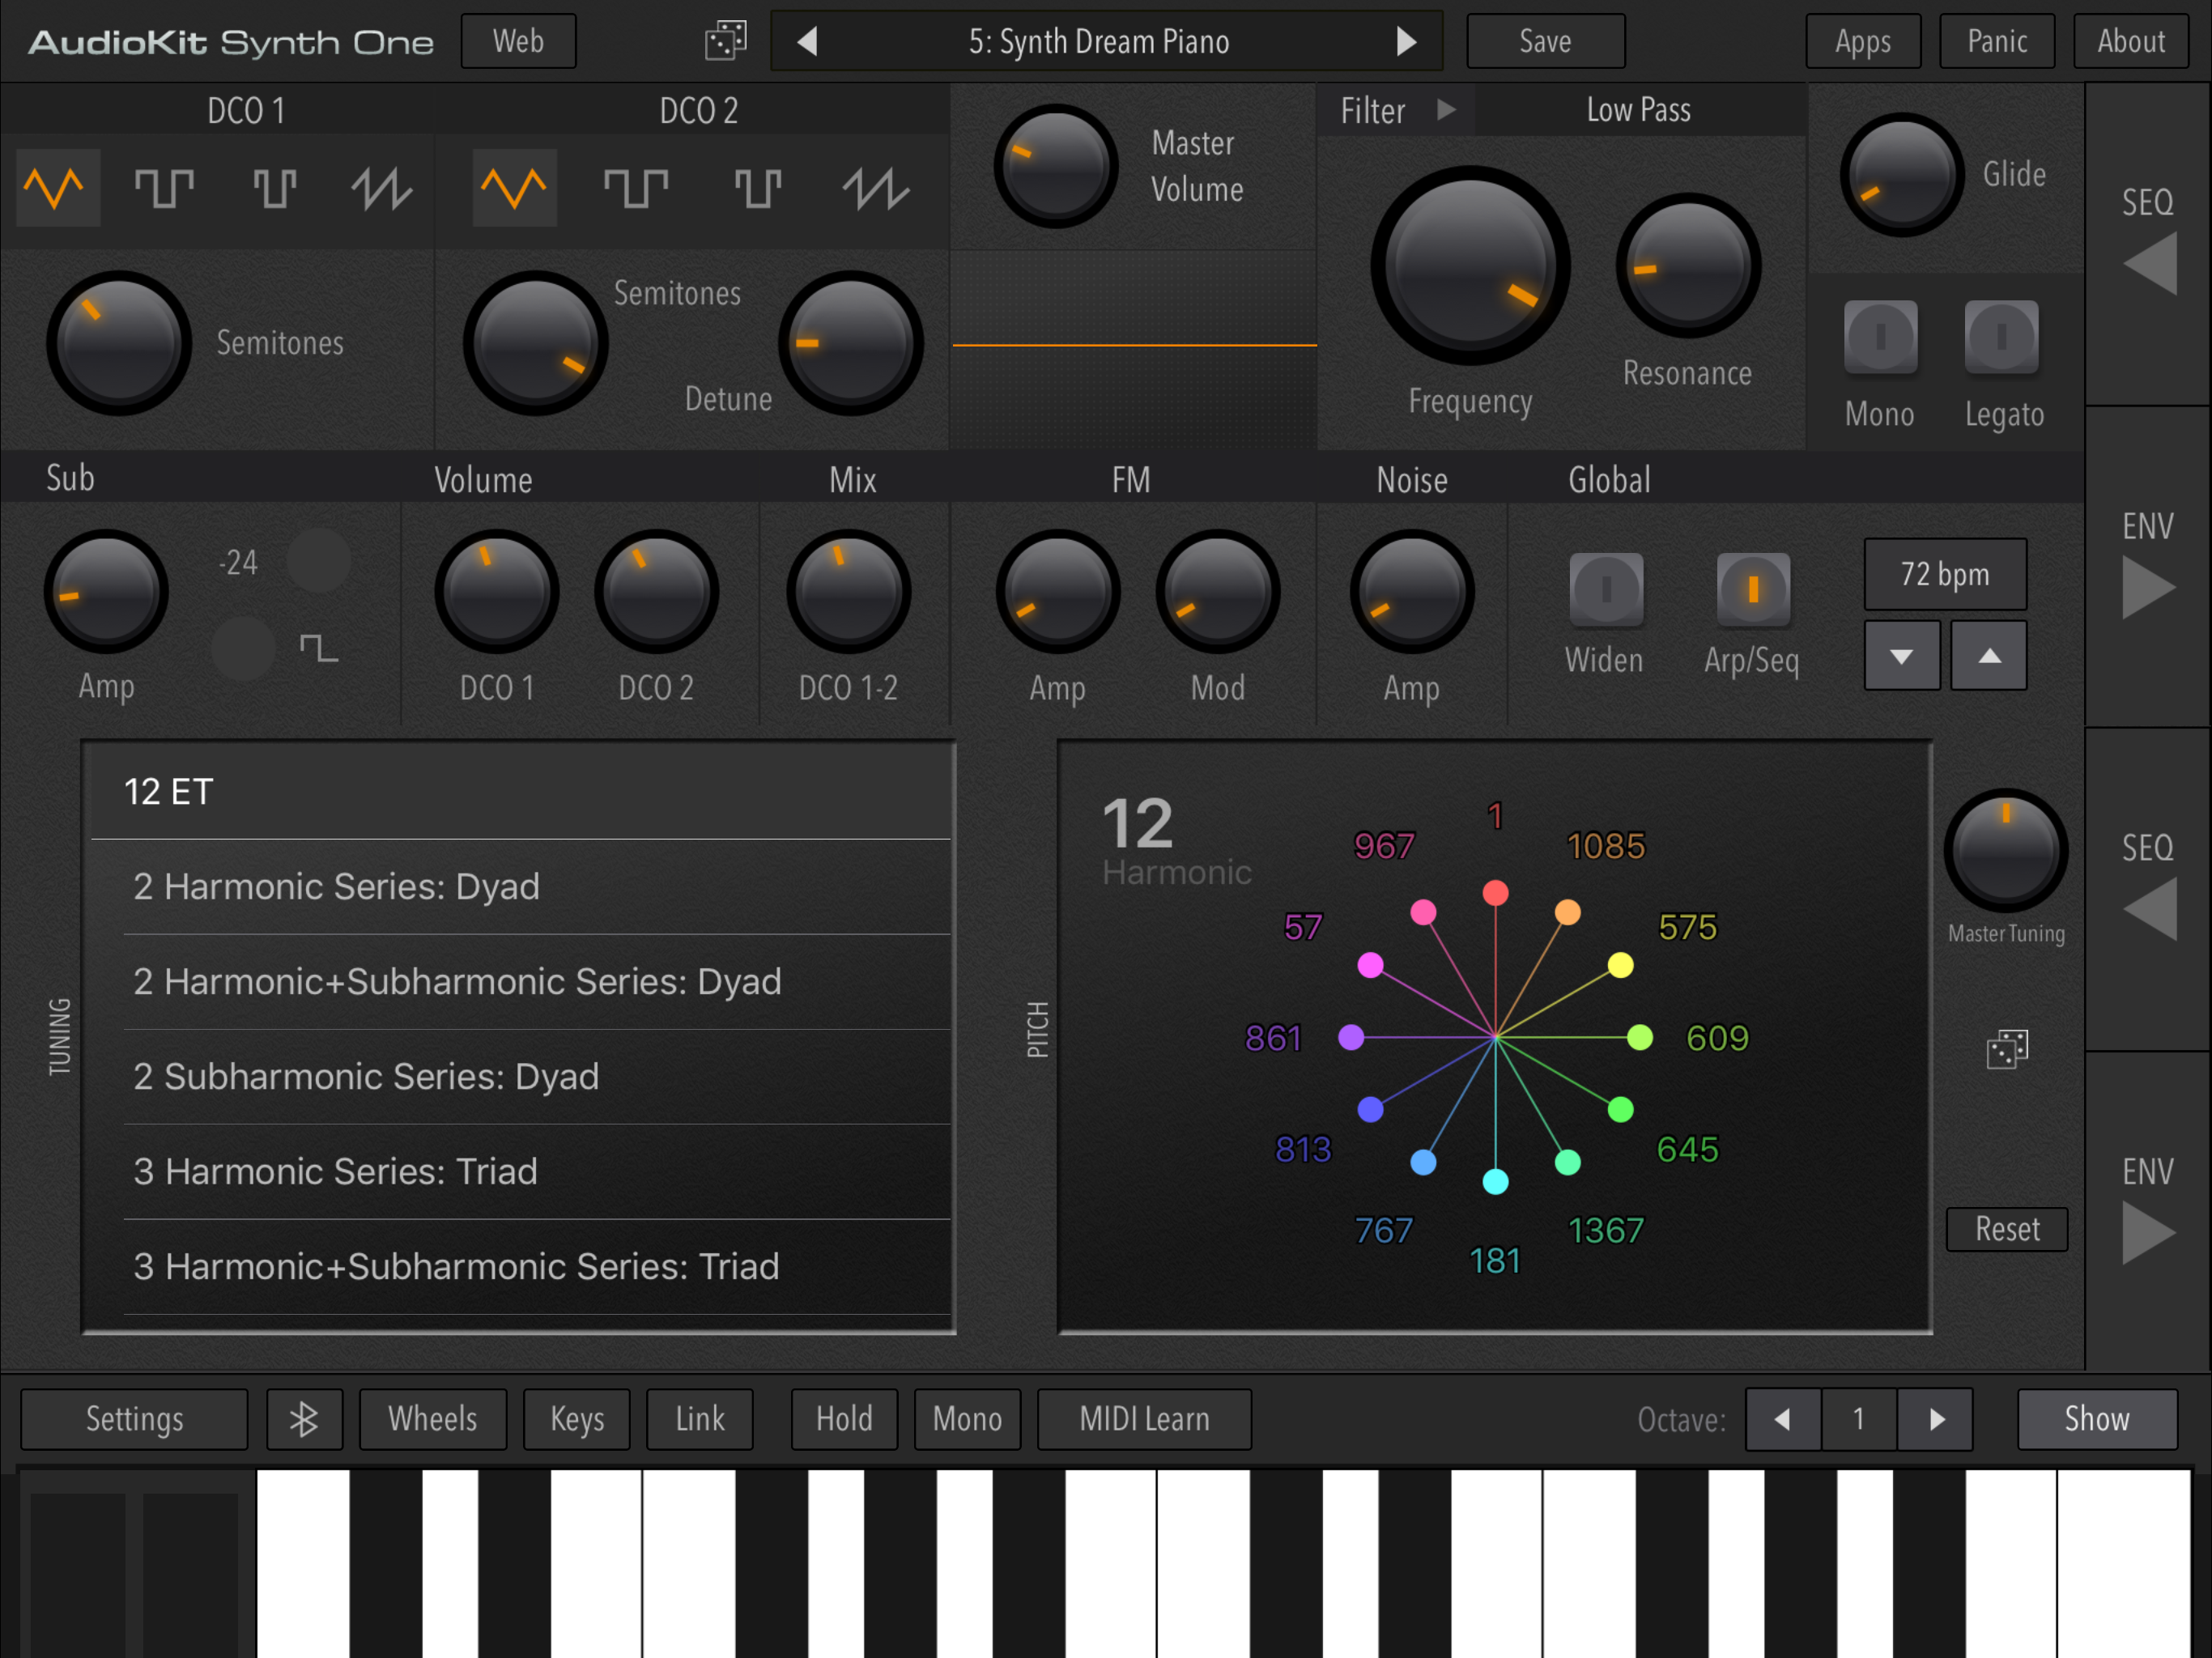Expand Filter type arrow
The width and height of the screenshot is (2212, 1658).
(x=1446, y=109)
